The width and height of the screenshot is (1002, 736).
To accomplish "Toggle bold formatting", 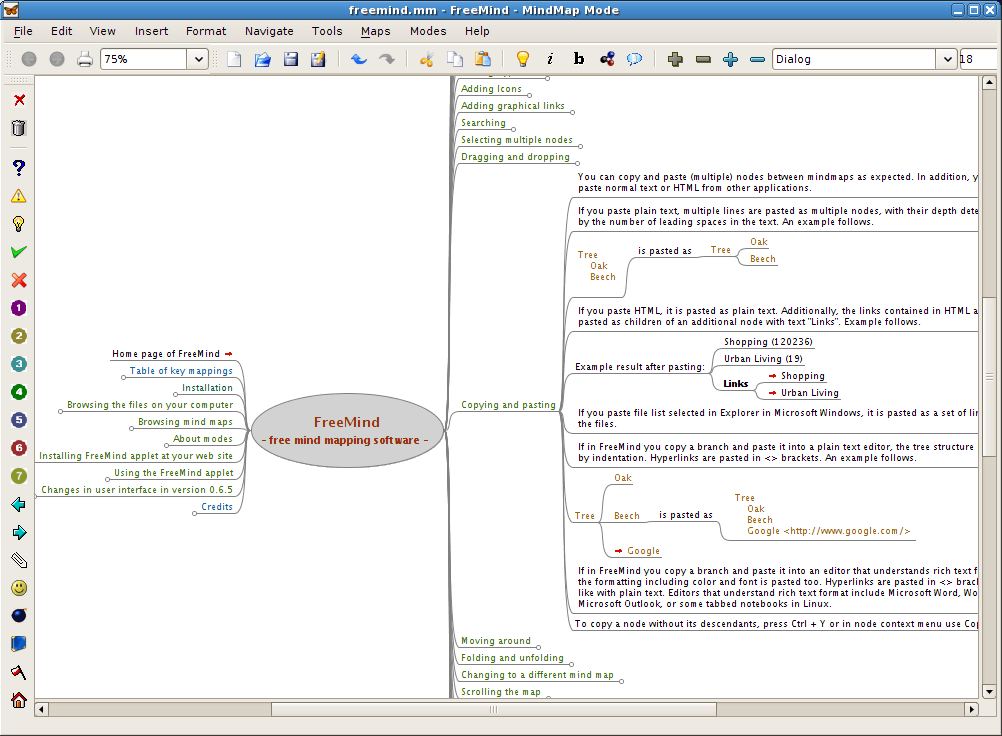I will click(578, 59).
